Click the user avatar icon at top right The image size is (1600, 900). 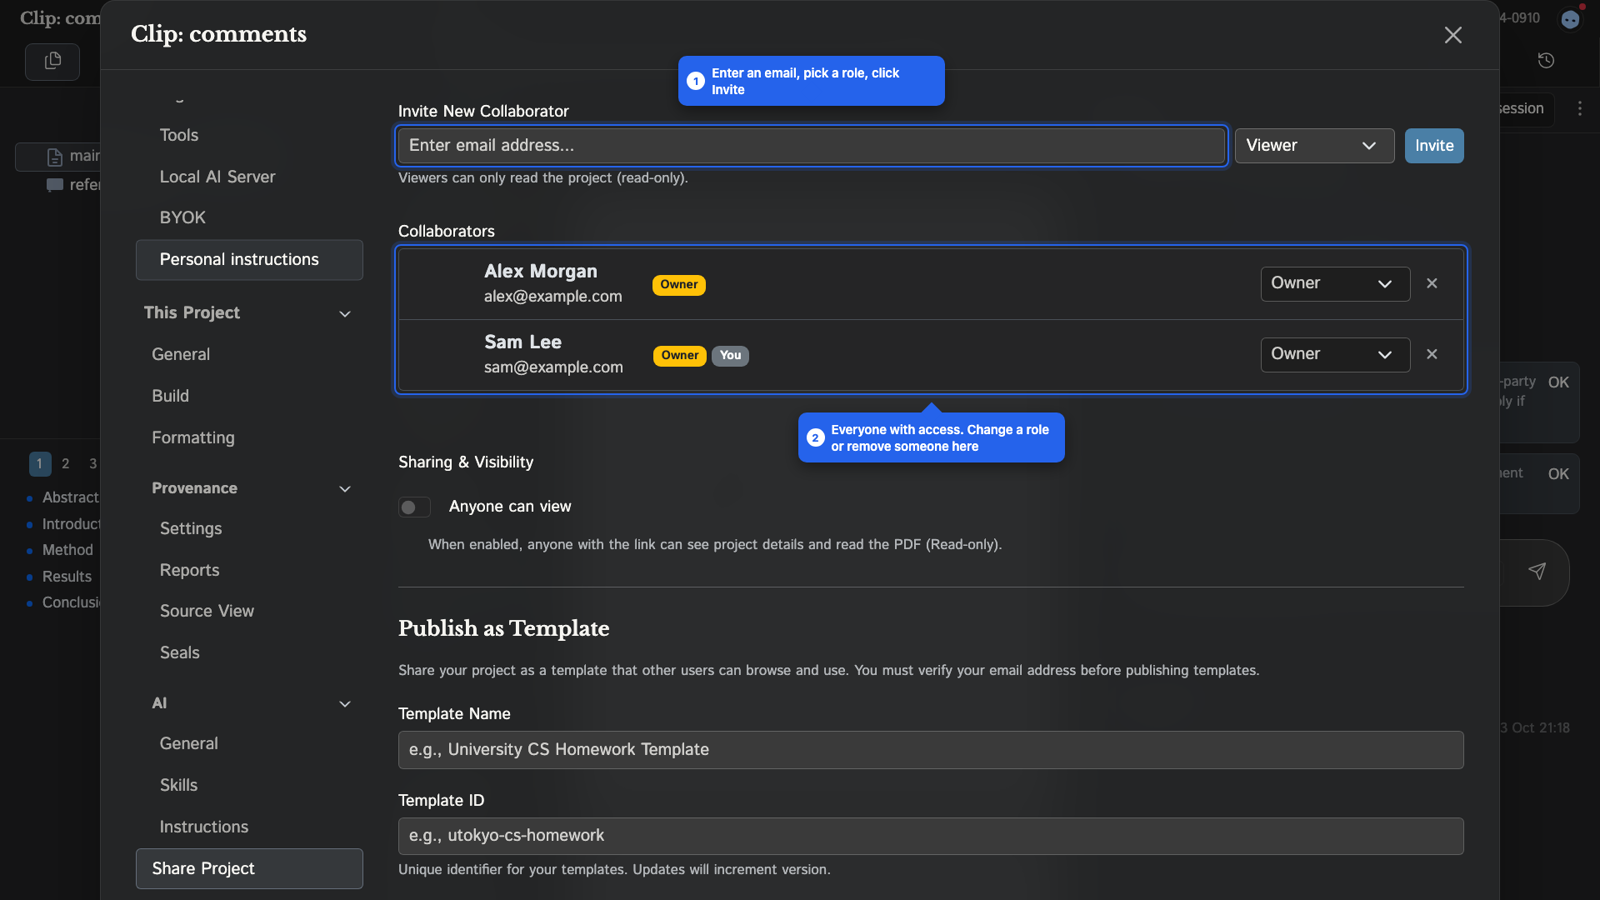1570,19
